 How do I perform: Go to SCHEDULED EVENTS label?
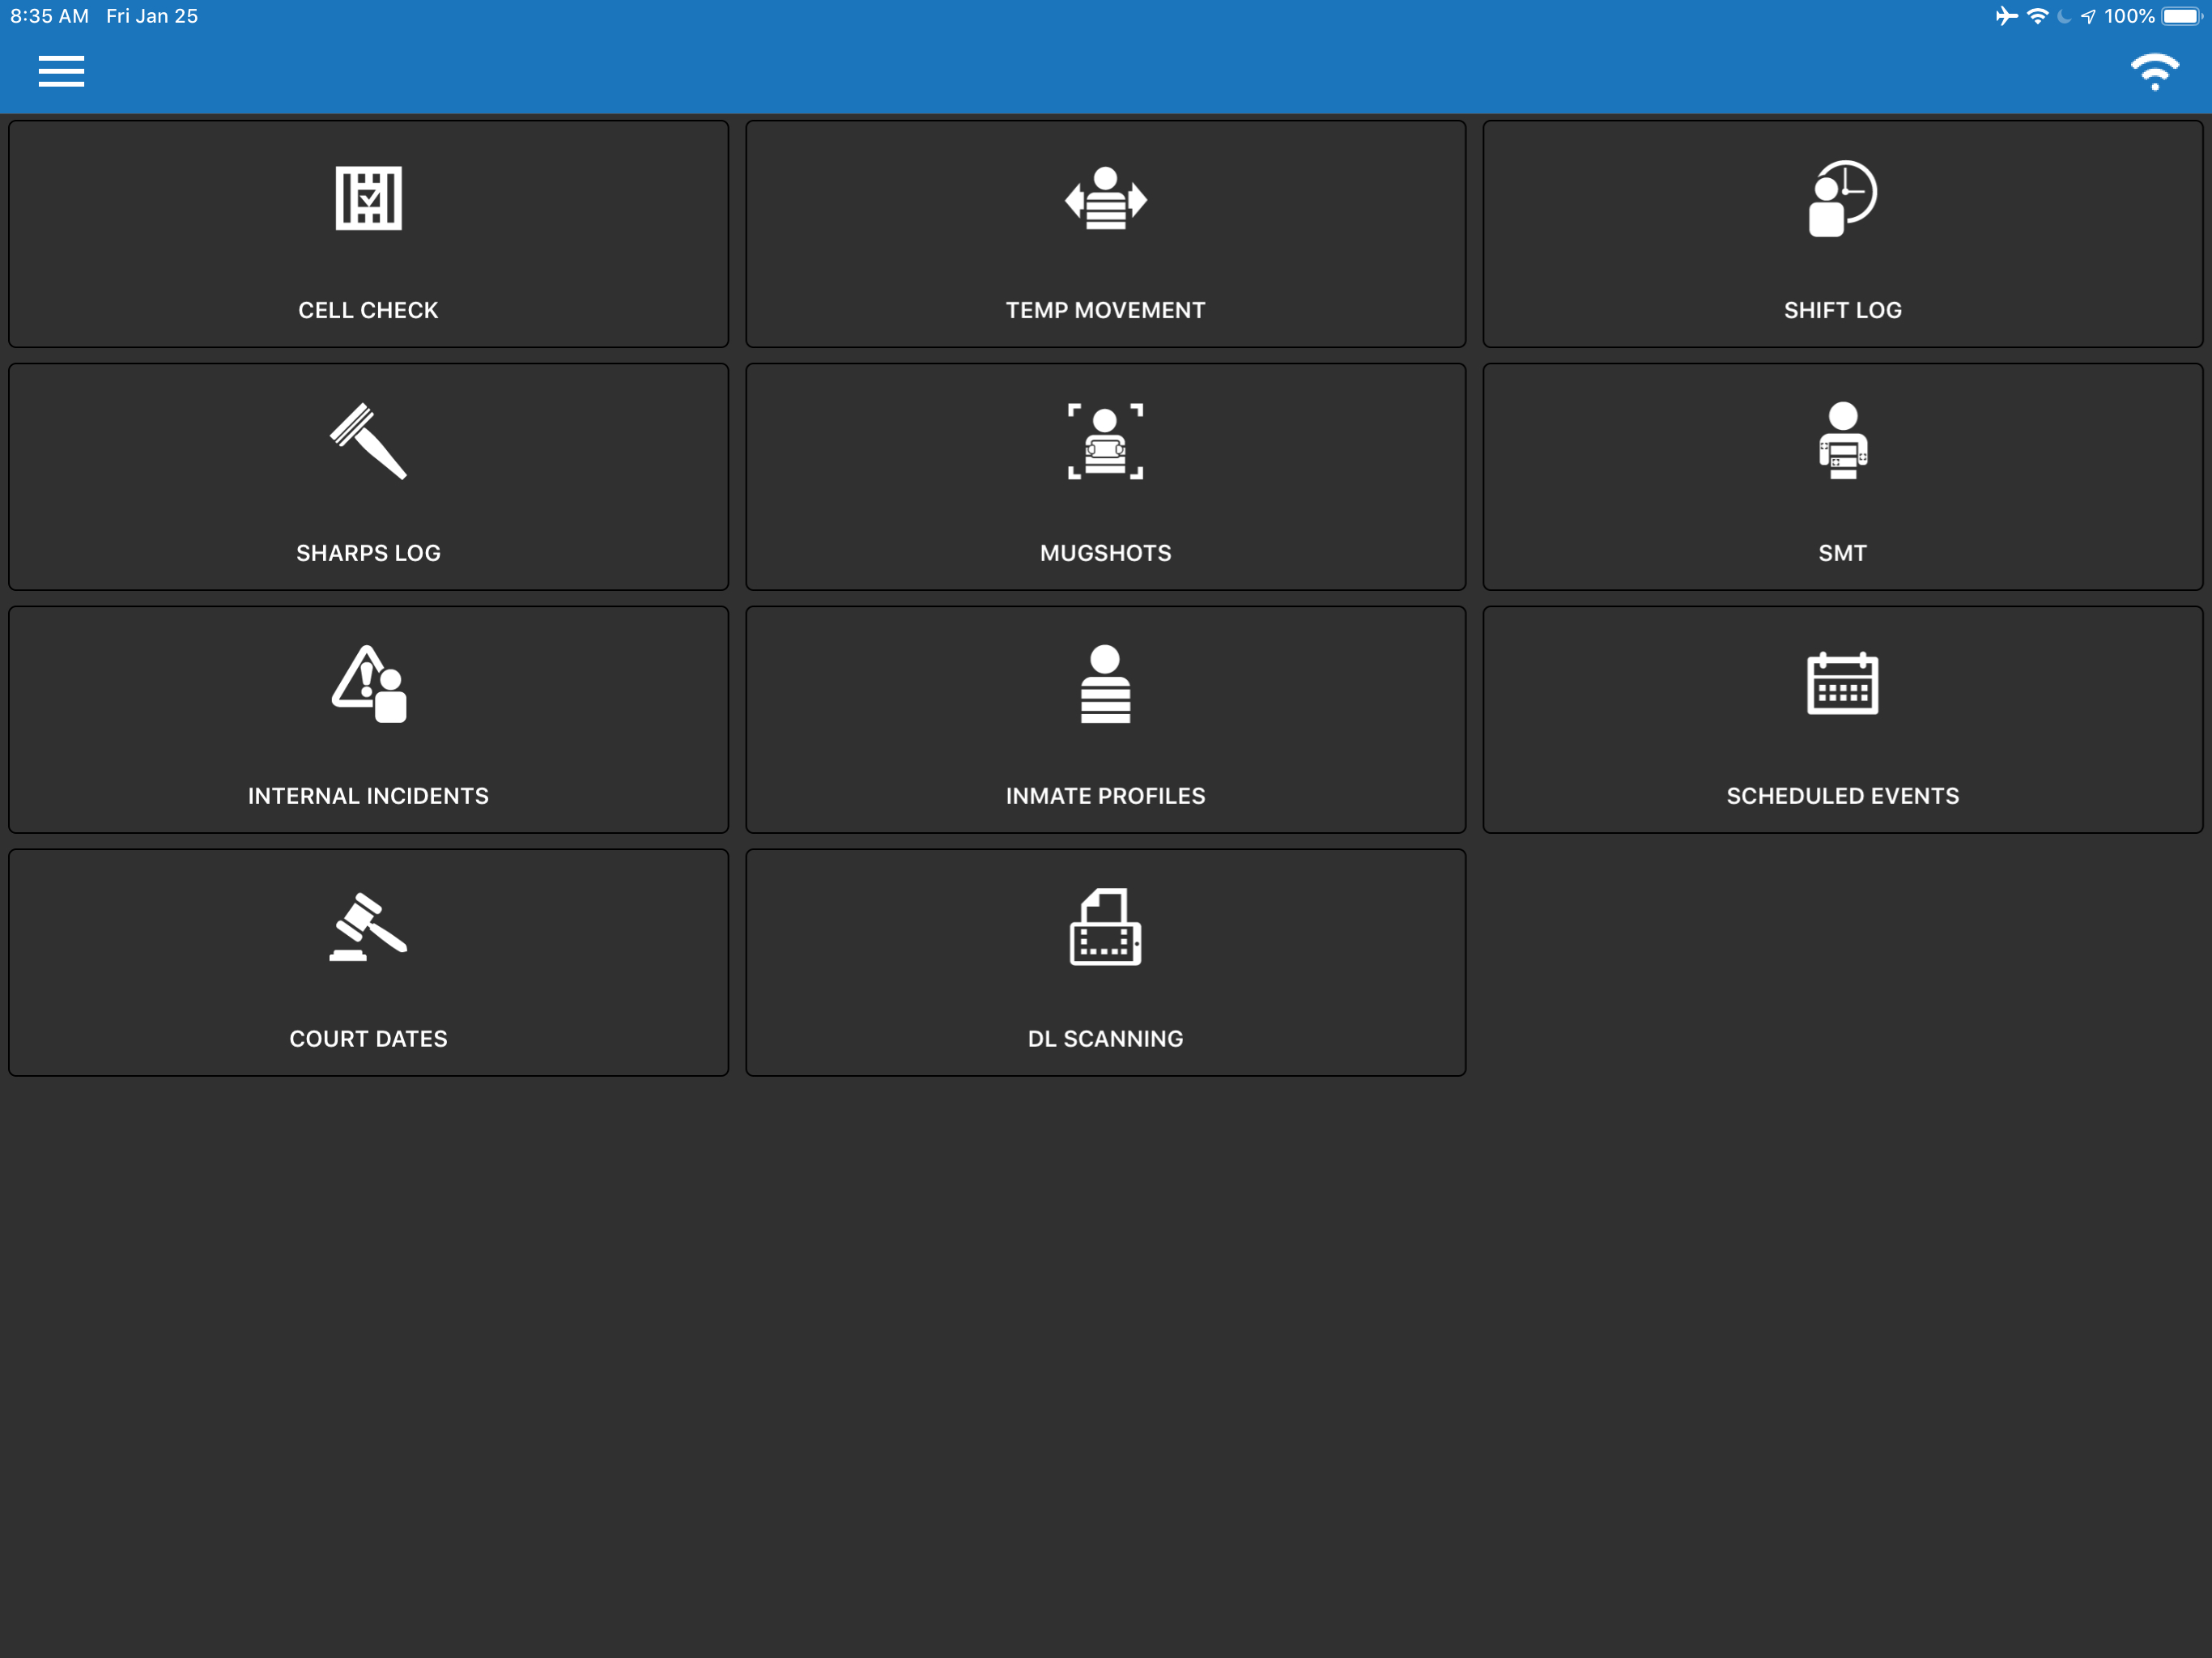coord(1842,796)
